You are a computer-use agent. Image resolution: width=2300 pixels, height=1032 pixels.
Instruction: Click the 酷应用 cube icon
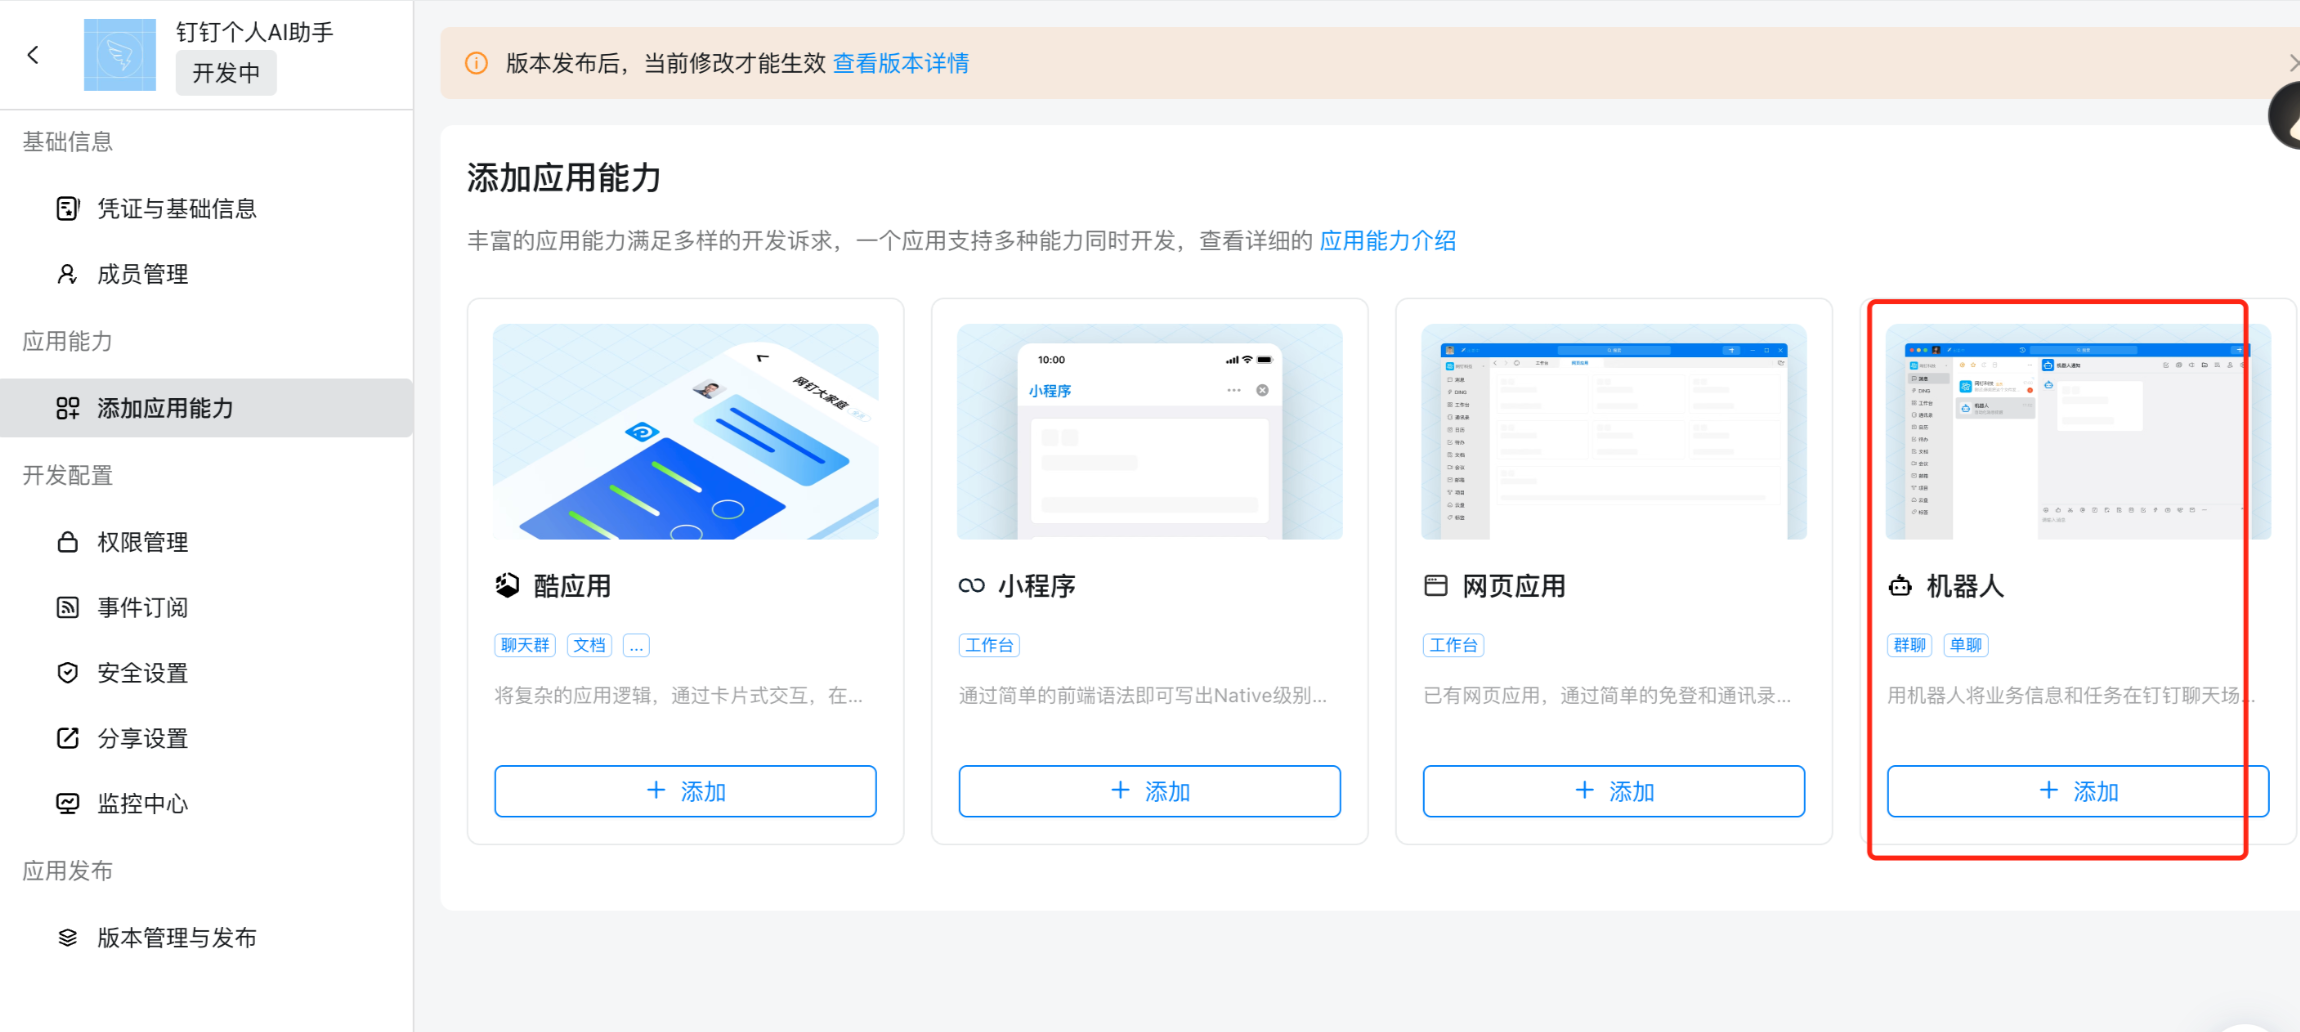tap(508, 585)
